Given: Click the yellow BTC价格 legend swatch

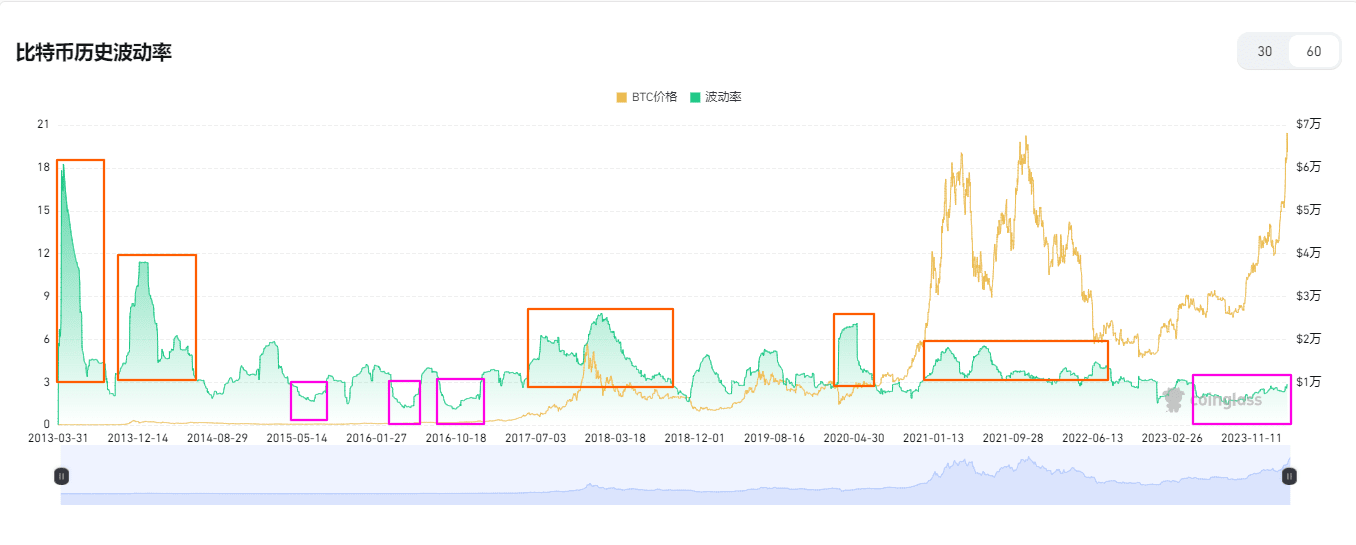Looking at the screenshot, I should point(621,97).
